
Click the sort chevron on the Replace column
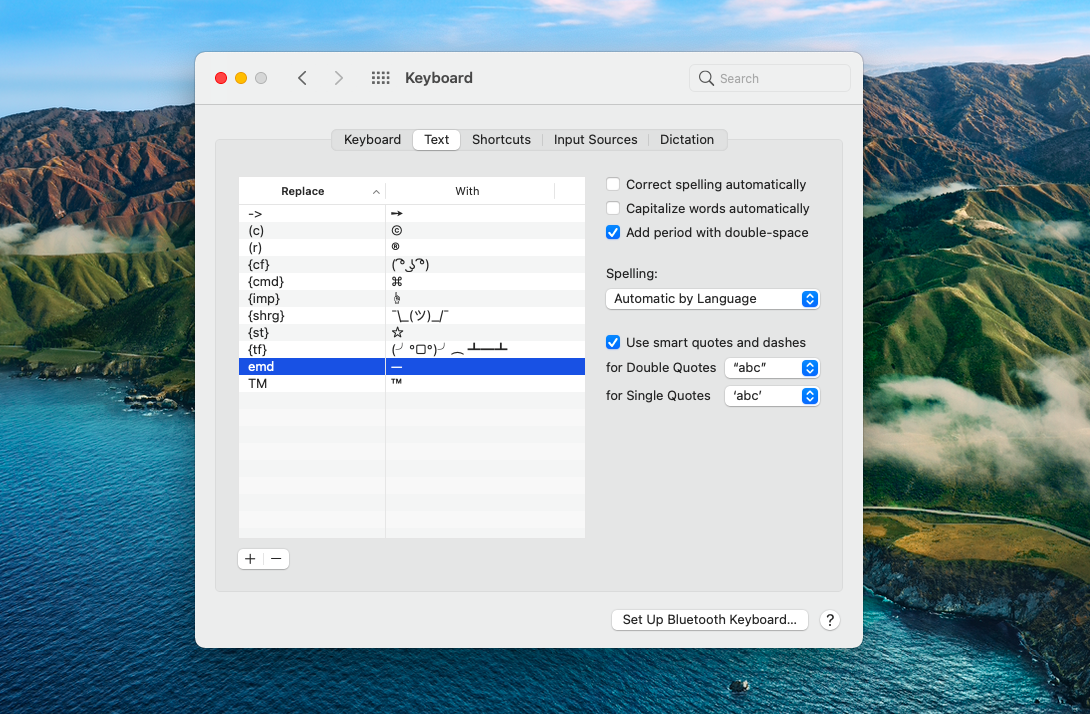(377, 190)
